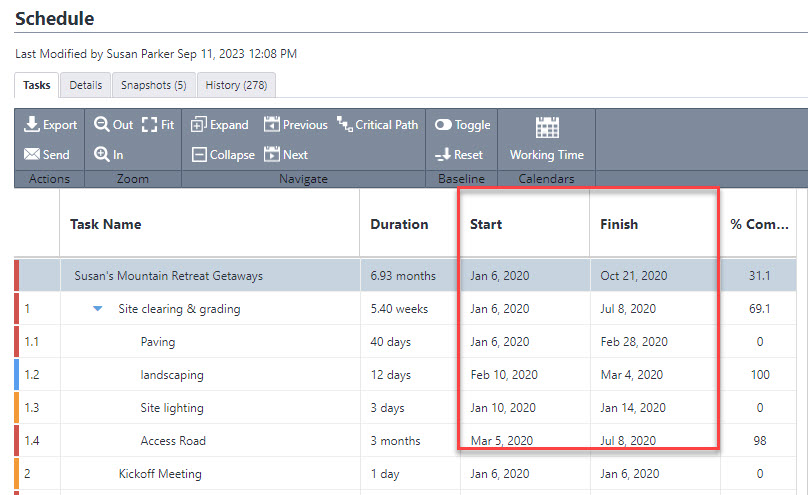Click the Export icon in Actions
Screen dimensions: 808x495
32,125
